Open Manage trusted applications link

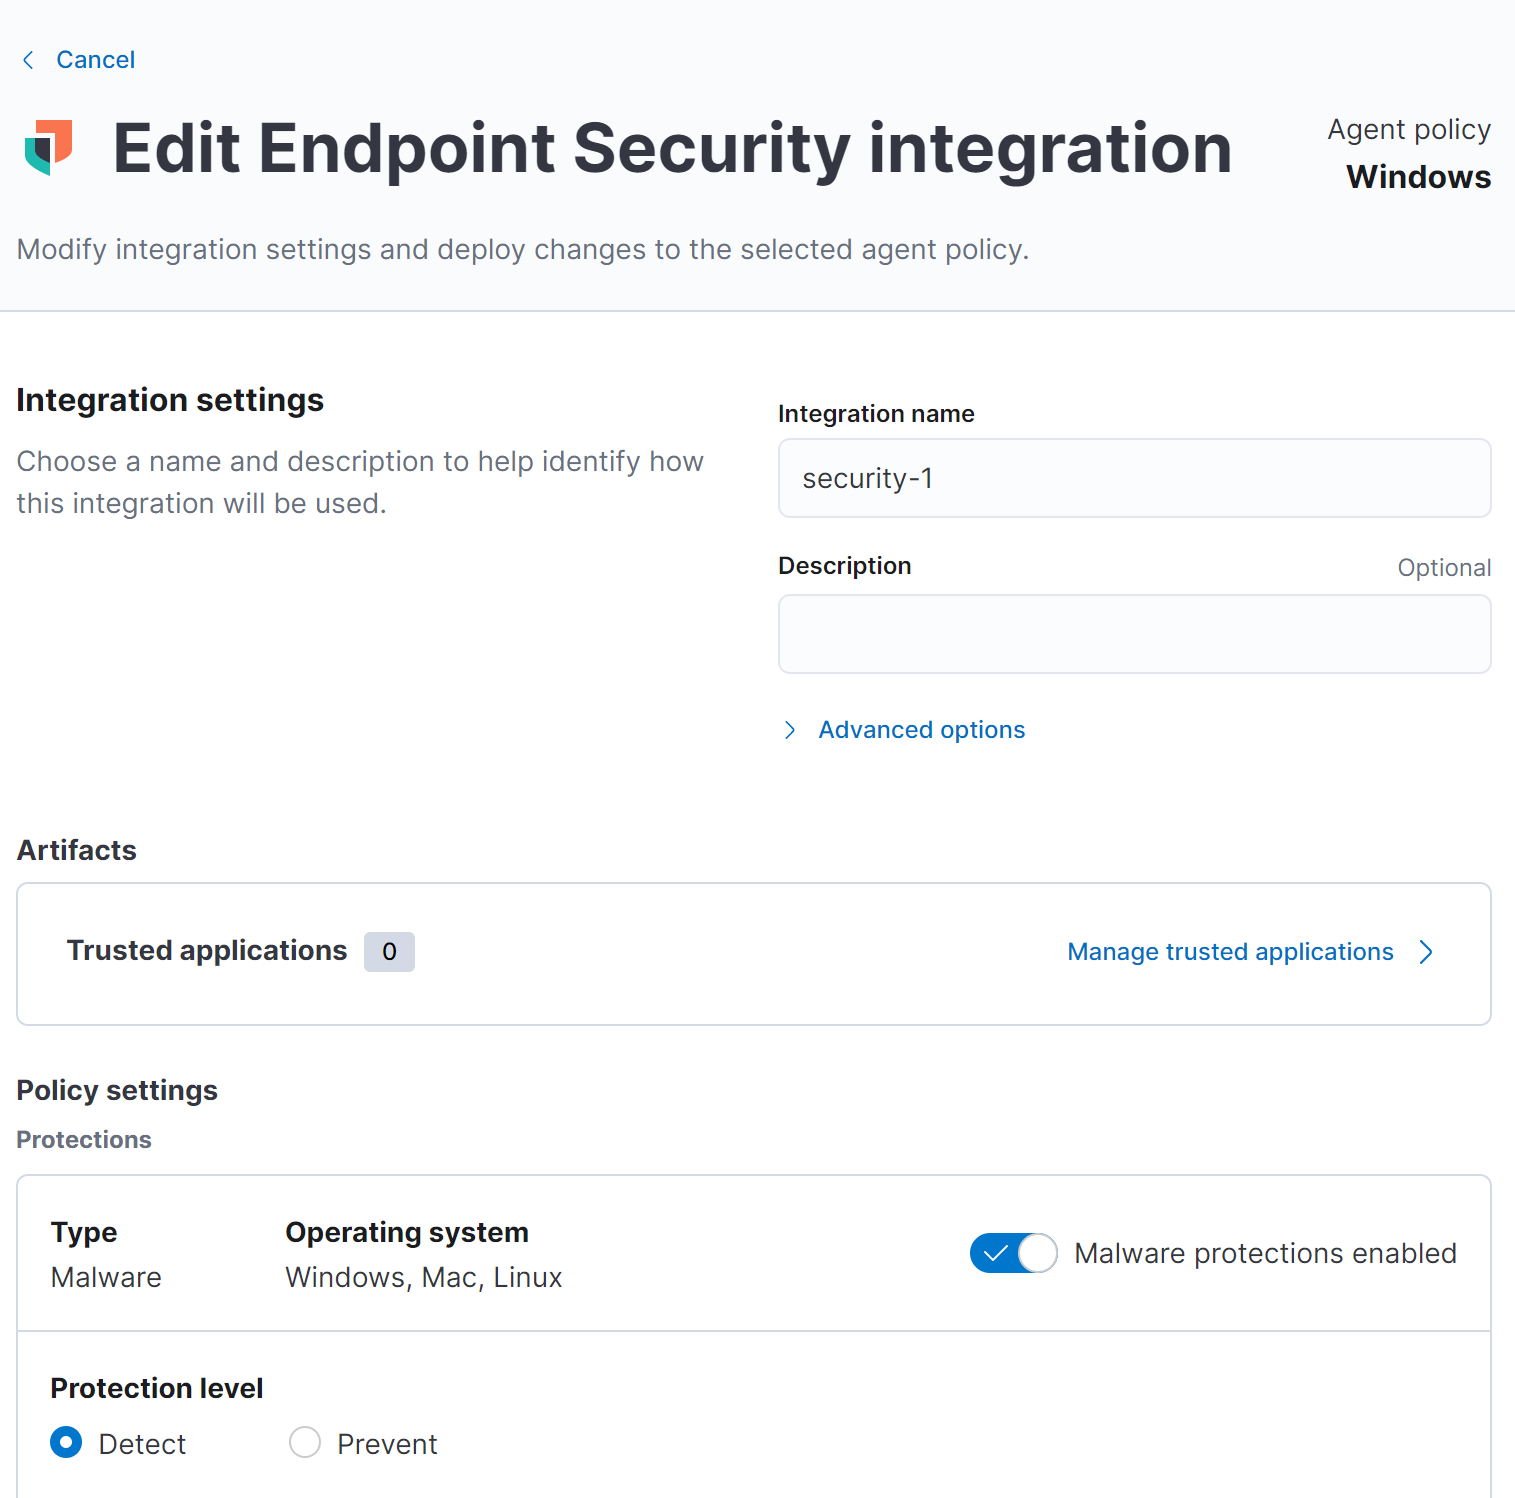click(x=1230, y=952)
